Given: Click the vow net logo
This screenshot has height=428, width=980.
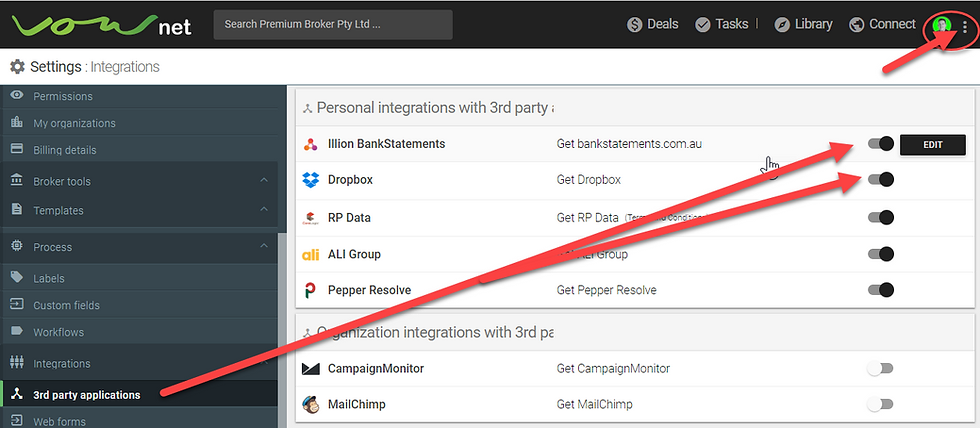Looking at the screenshot, I should pyautogui.click(x=102, y=25).
